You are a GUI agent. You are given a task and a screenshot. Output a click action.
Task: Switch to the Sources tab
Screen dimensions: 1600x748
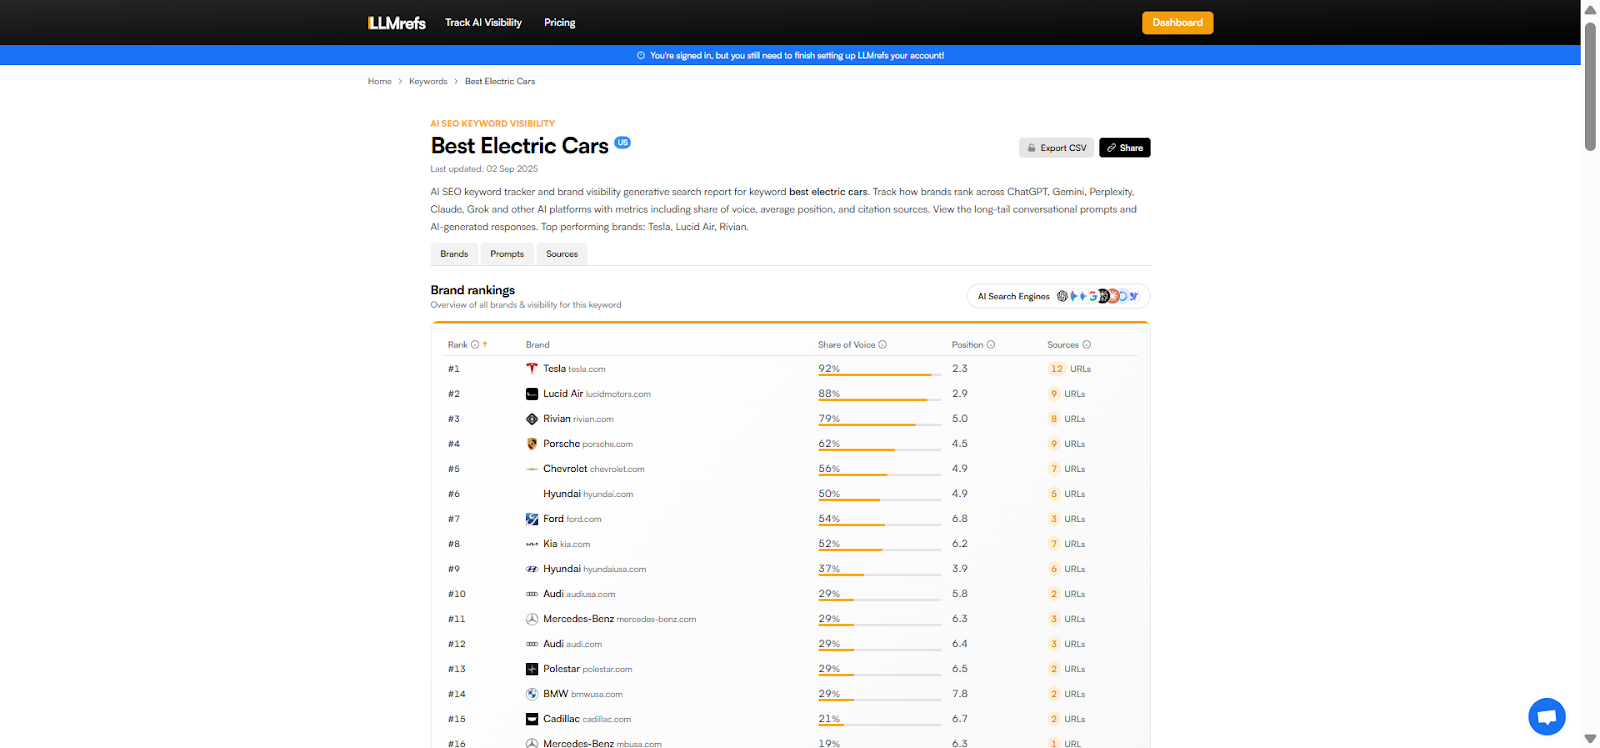pos(562,254)
